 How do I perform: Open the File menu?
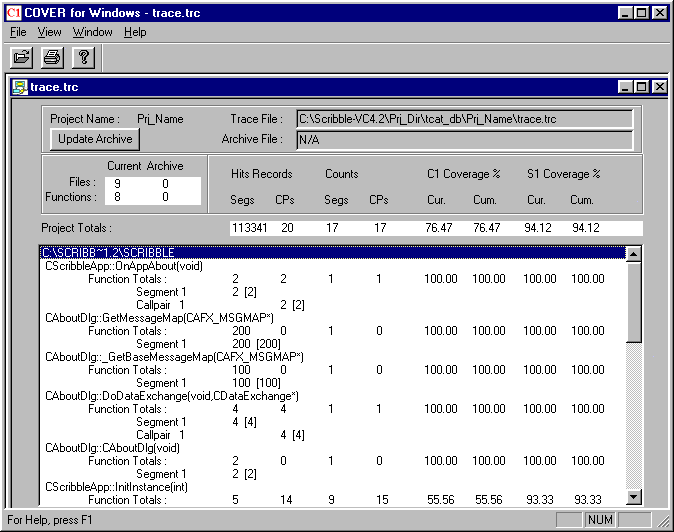point(18,32)
